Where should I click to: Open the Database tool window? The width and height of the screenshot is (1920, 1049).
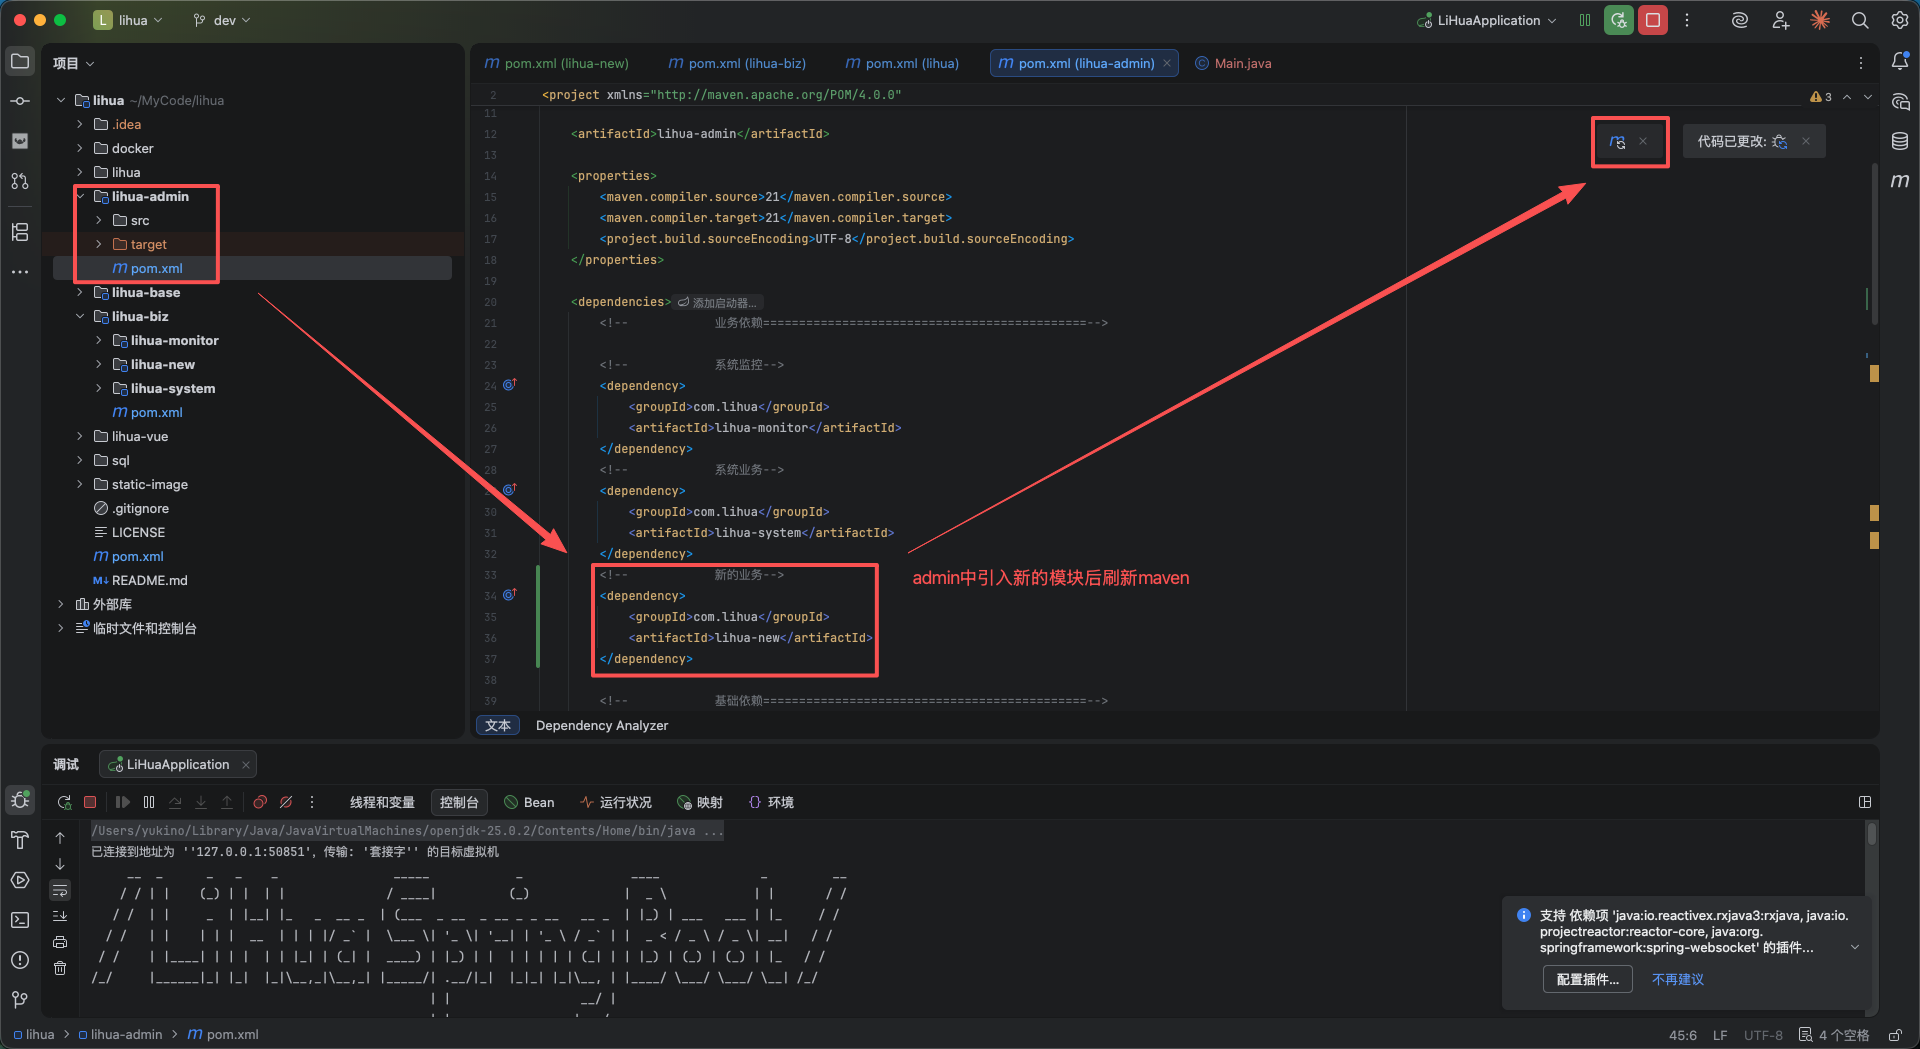1900,141
